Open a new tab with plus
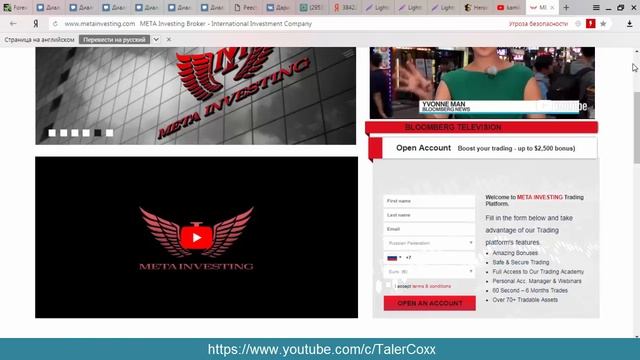The height and width of the screenshot is (360, 640). tap(566, 7)
